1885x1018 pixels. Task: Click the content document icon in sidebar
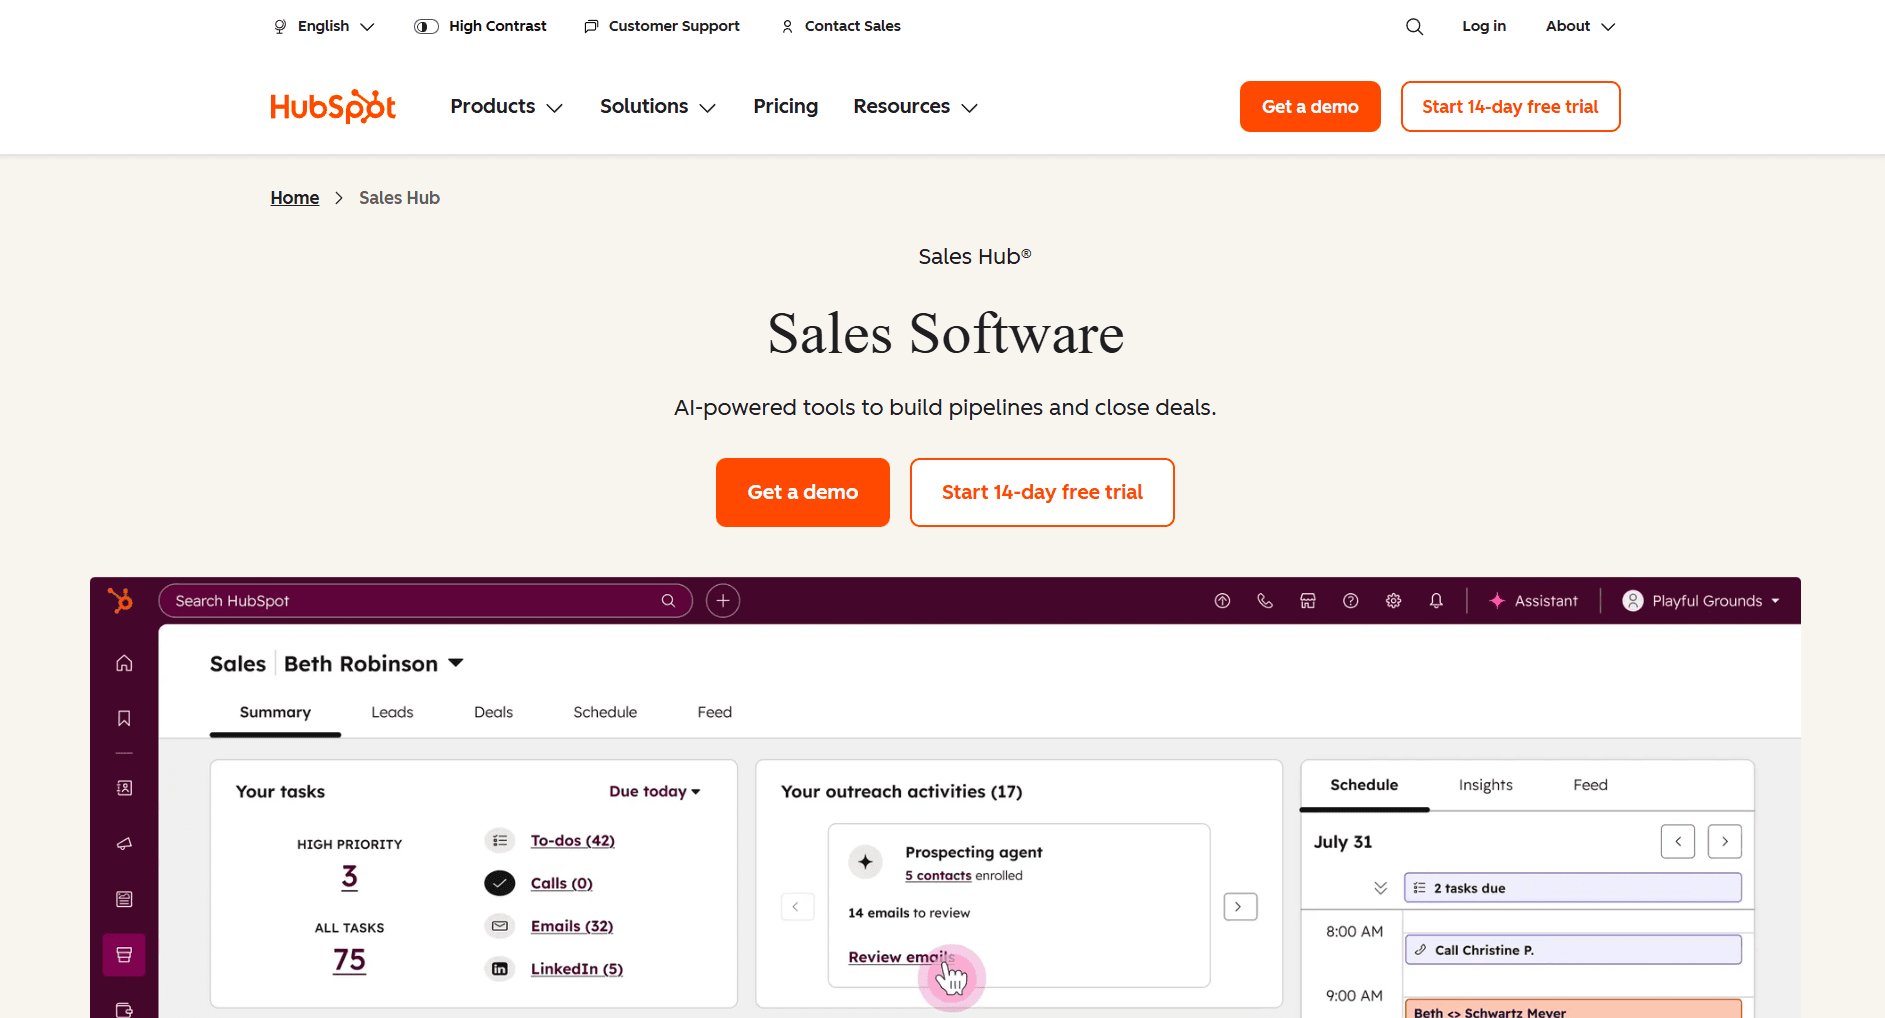point(124,899)
